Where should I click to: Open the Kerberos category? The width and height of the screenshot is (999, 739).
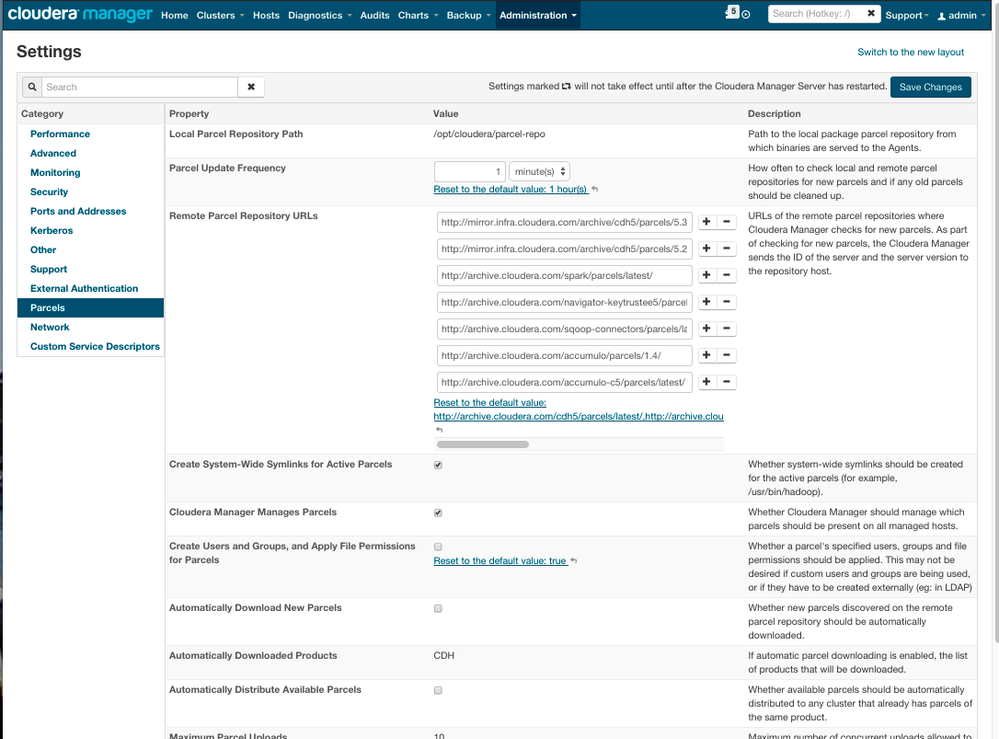click(x=52, y=231)
